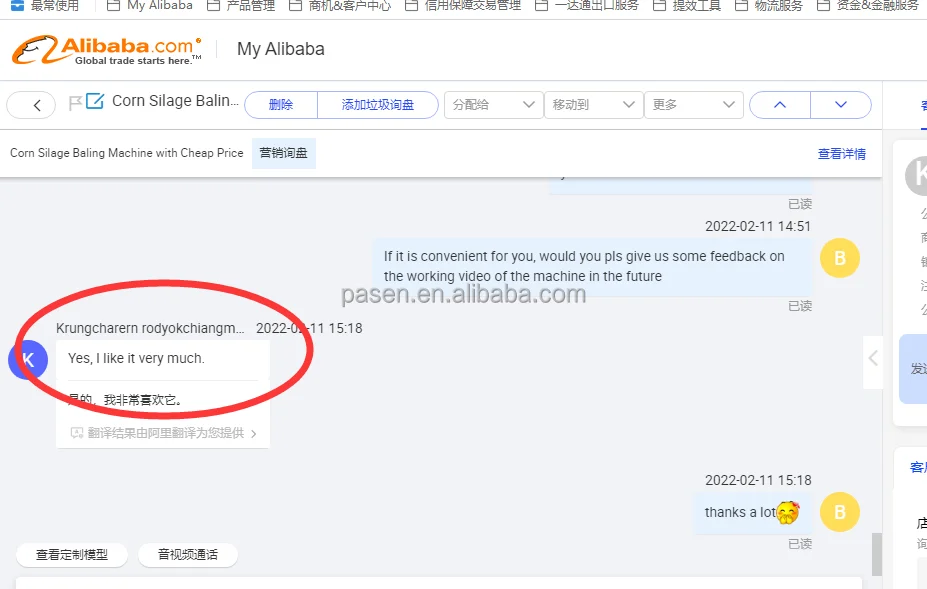Open 查看详情 details link

coord(841,154)
